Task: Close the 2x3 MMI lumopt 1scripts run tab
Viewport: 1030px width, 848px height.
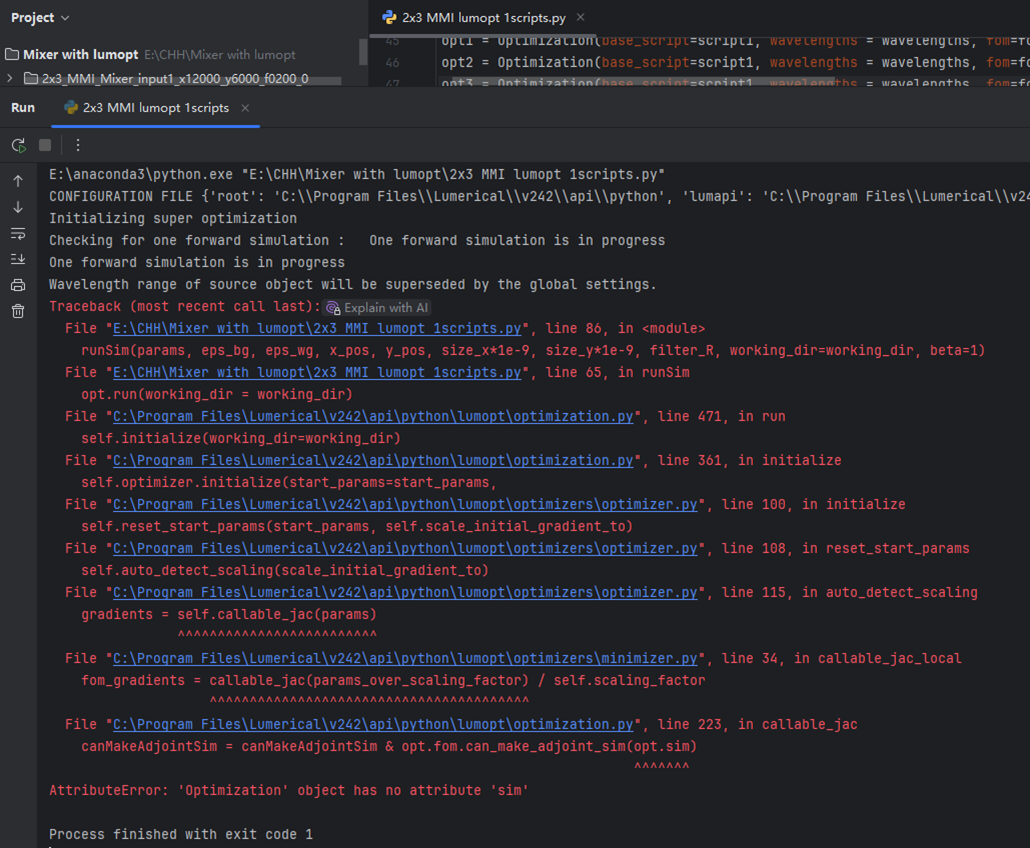Action: (245, 108)
